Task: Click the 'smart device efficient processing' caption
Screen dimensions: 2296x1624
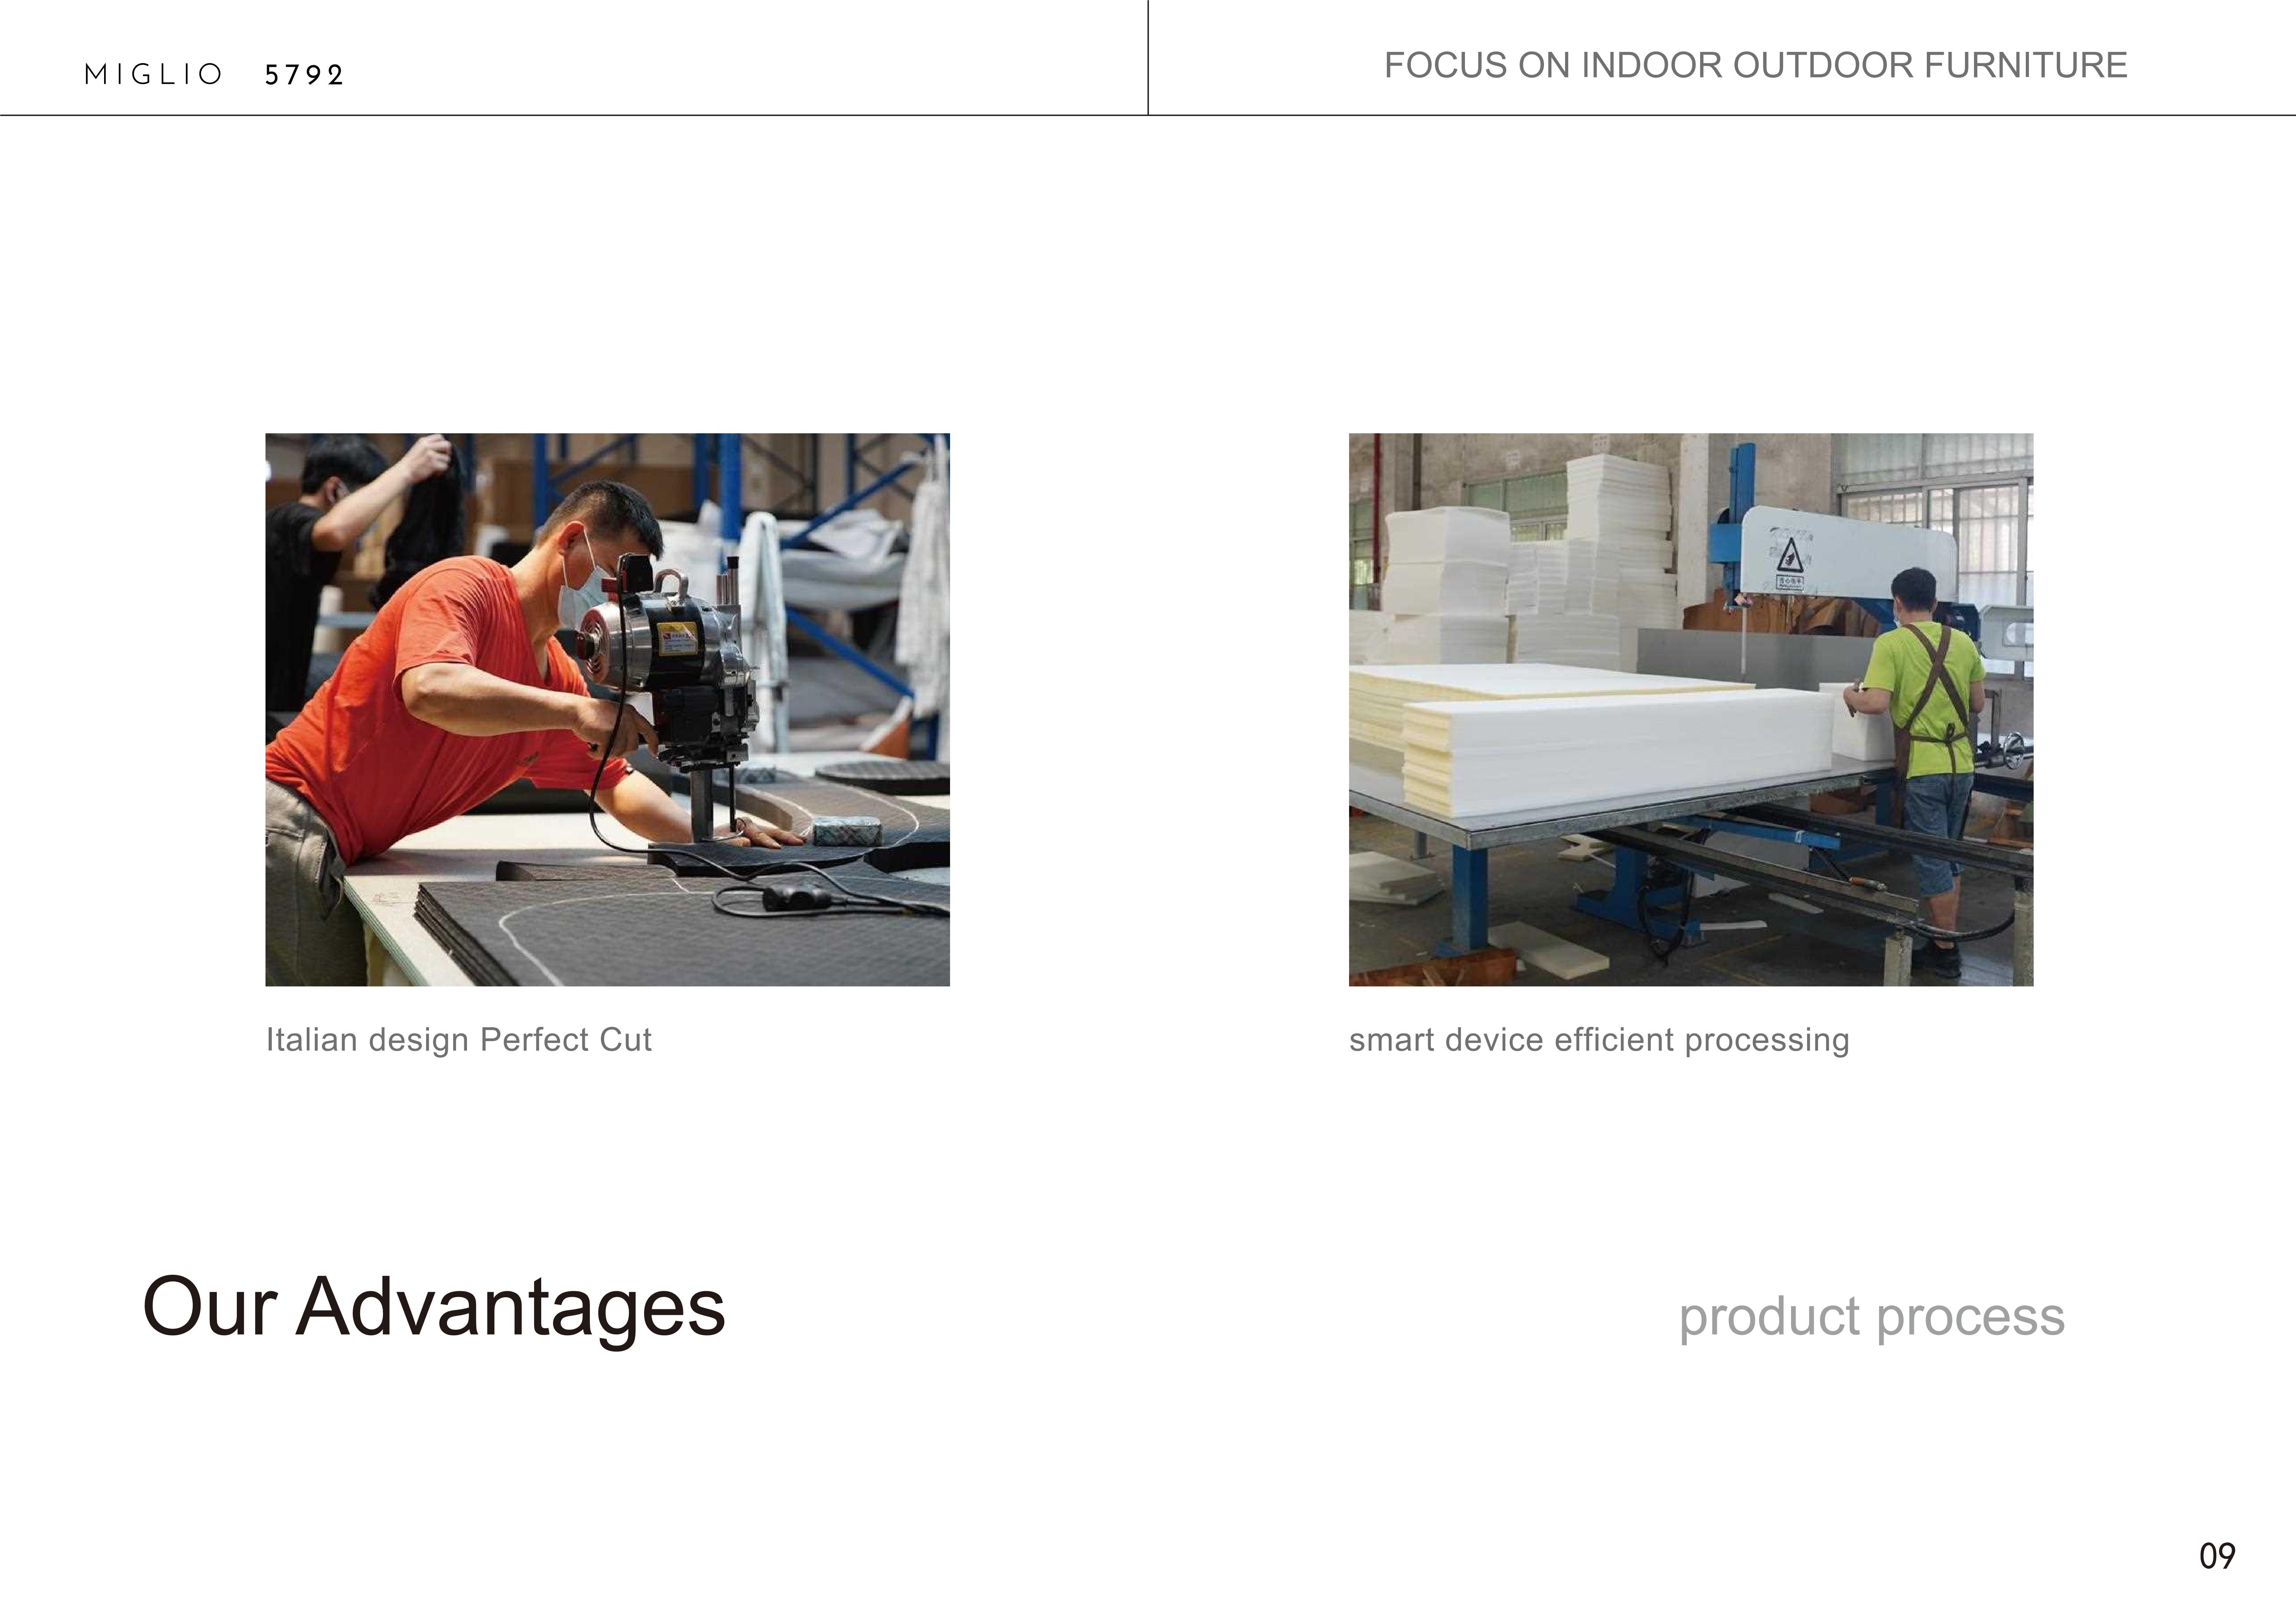Action: point(1598,1040)
